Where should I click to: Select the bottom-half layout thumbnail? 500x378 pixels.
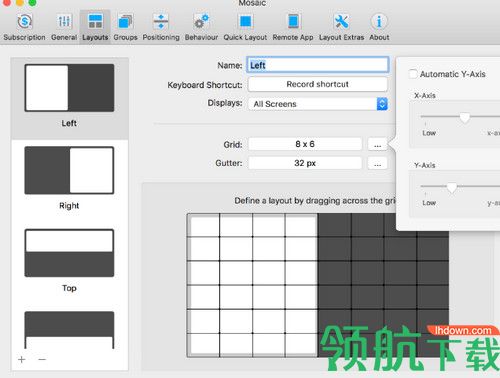[69, 330]
